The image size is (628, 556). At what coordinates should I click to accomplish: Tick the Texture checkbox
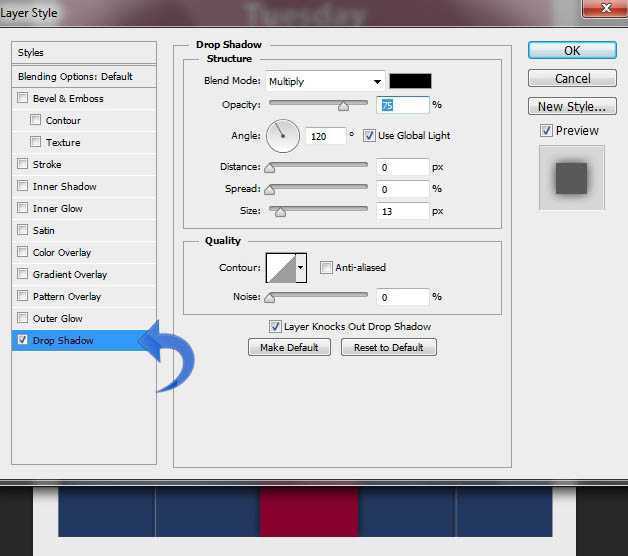pos(35,142)
